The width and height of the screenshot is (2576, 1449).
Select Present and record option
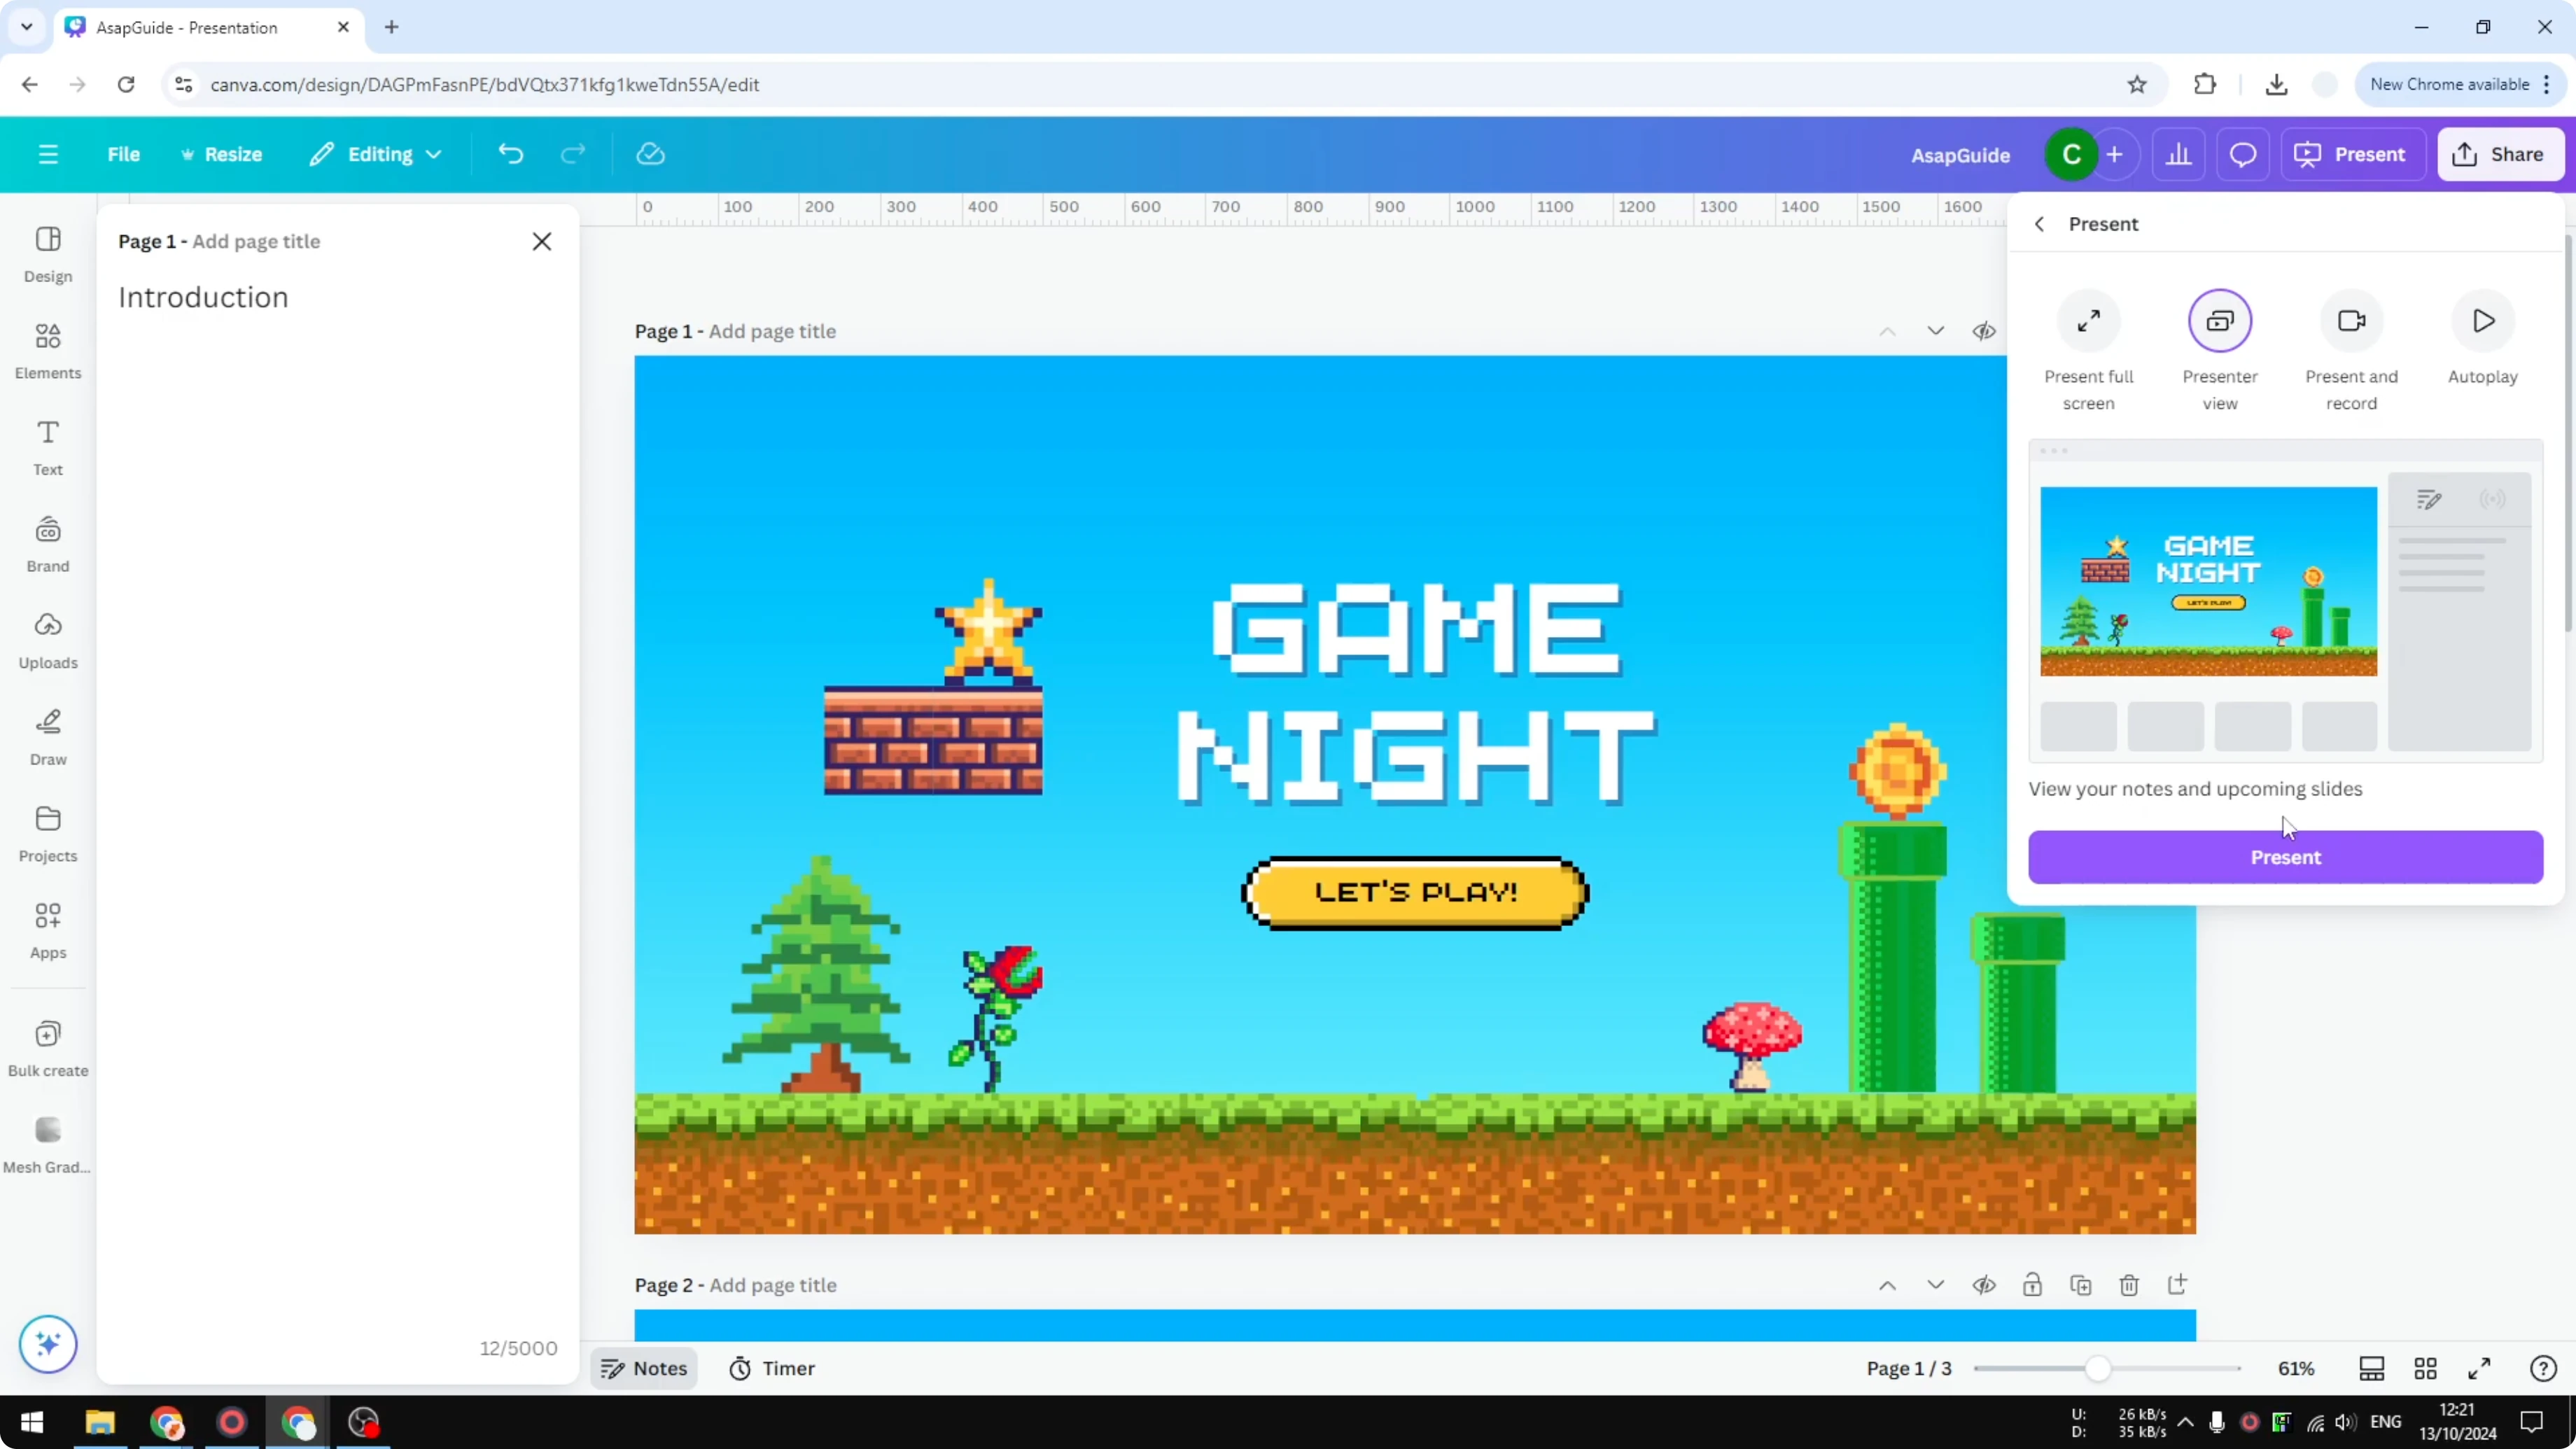2351,351
